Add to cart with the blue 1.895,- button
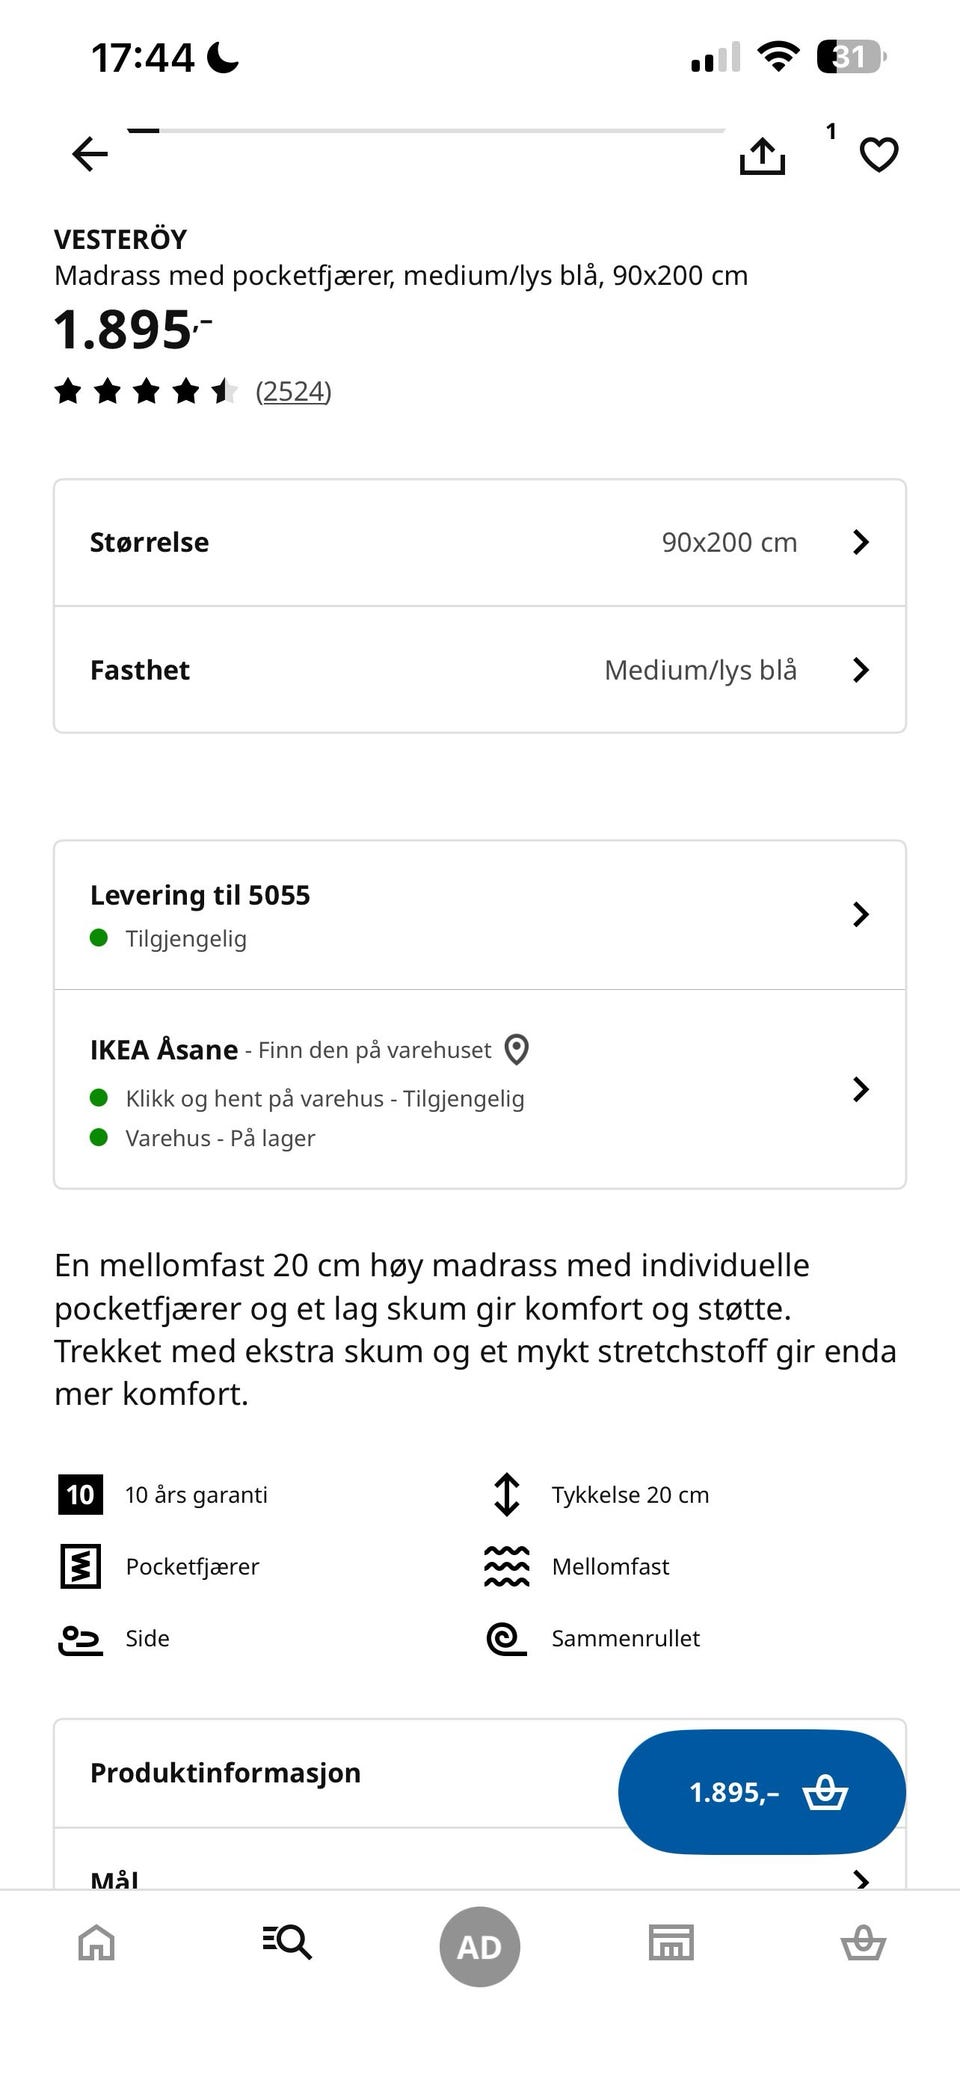This screenshot has height=2077, width=960. pos(762,1792)
